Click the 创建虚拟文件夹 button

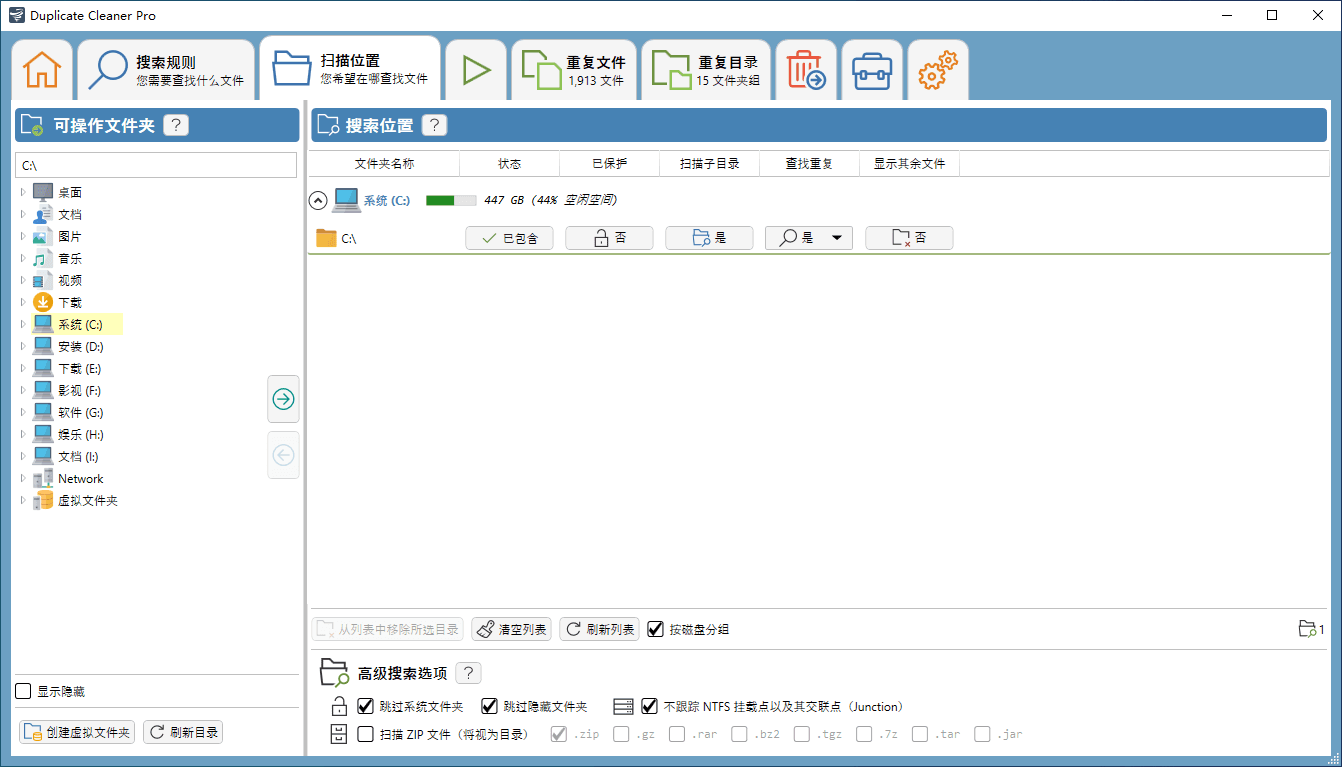click(x=76, y=731)
